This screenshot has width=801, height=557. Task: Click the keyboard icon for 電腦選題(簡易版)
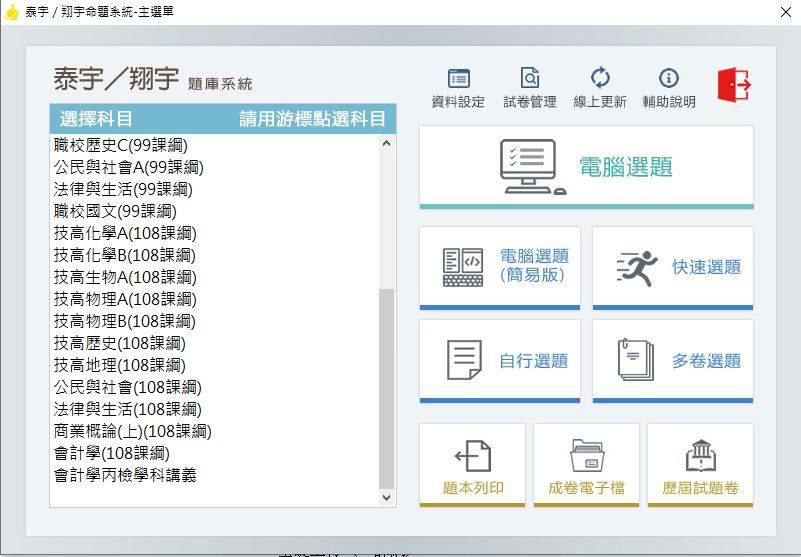463,267
